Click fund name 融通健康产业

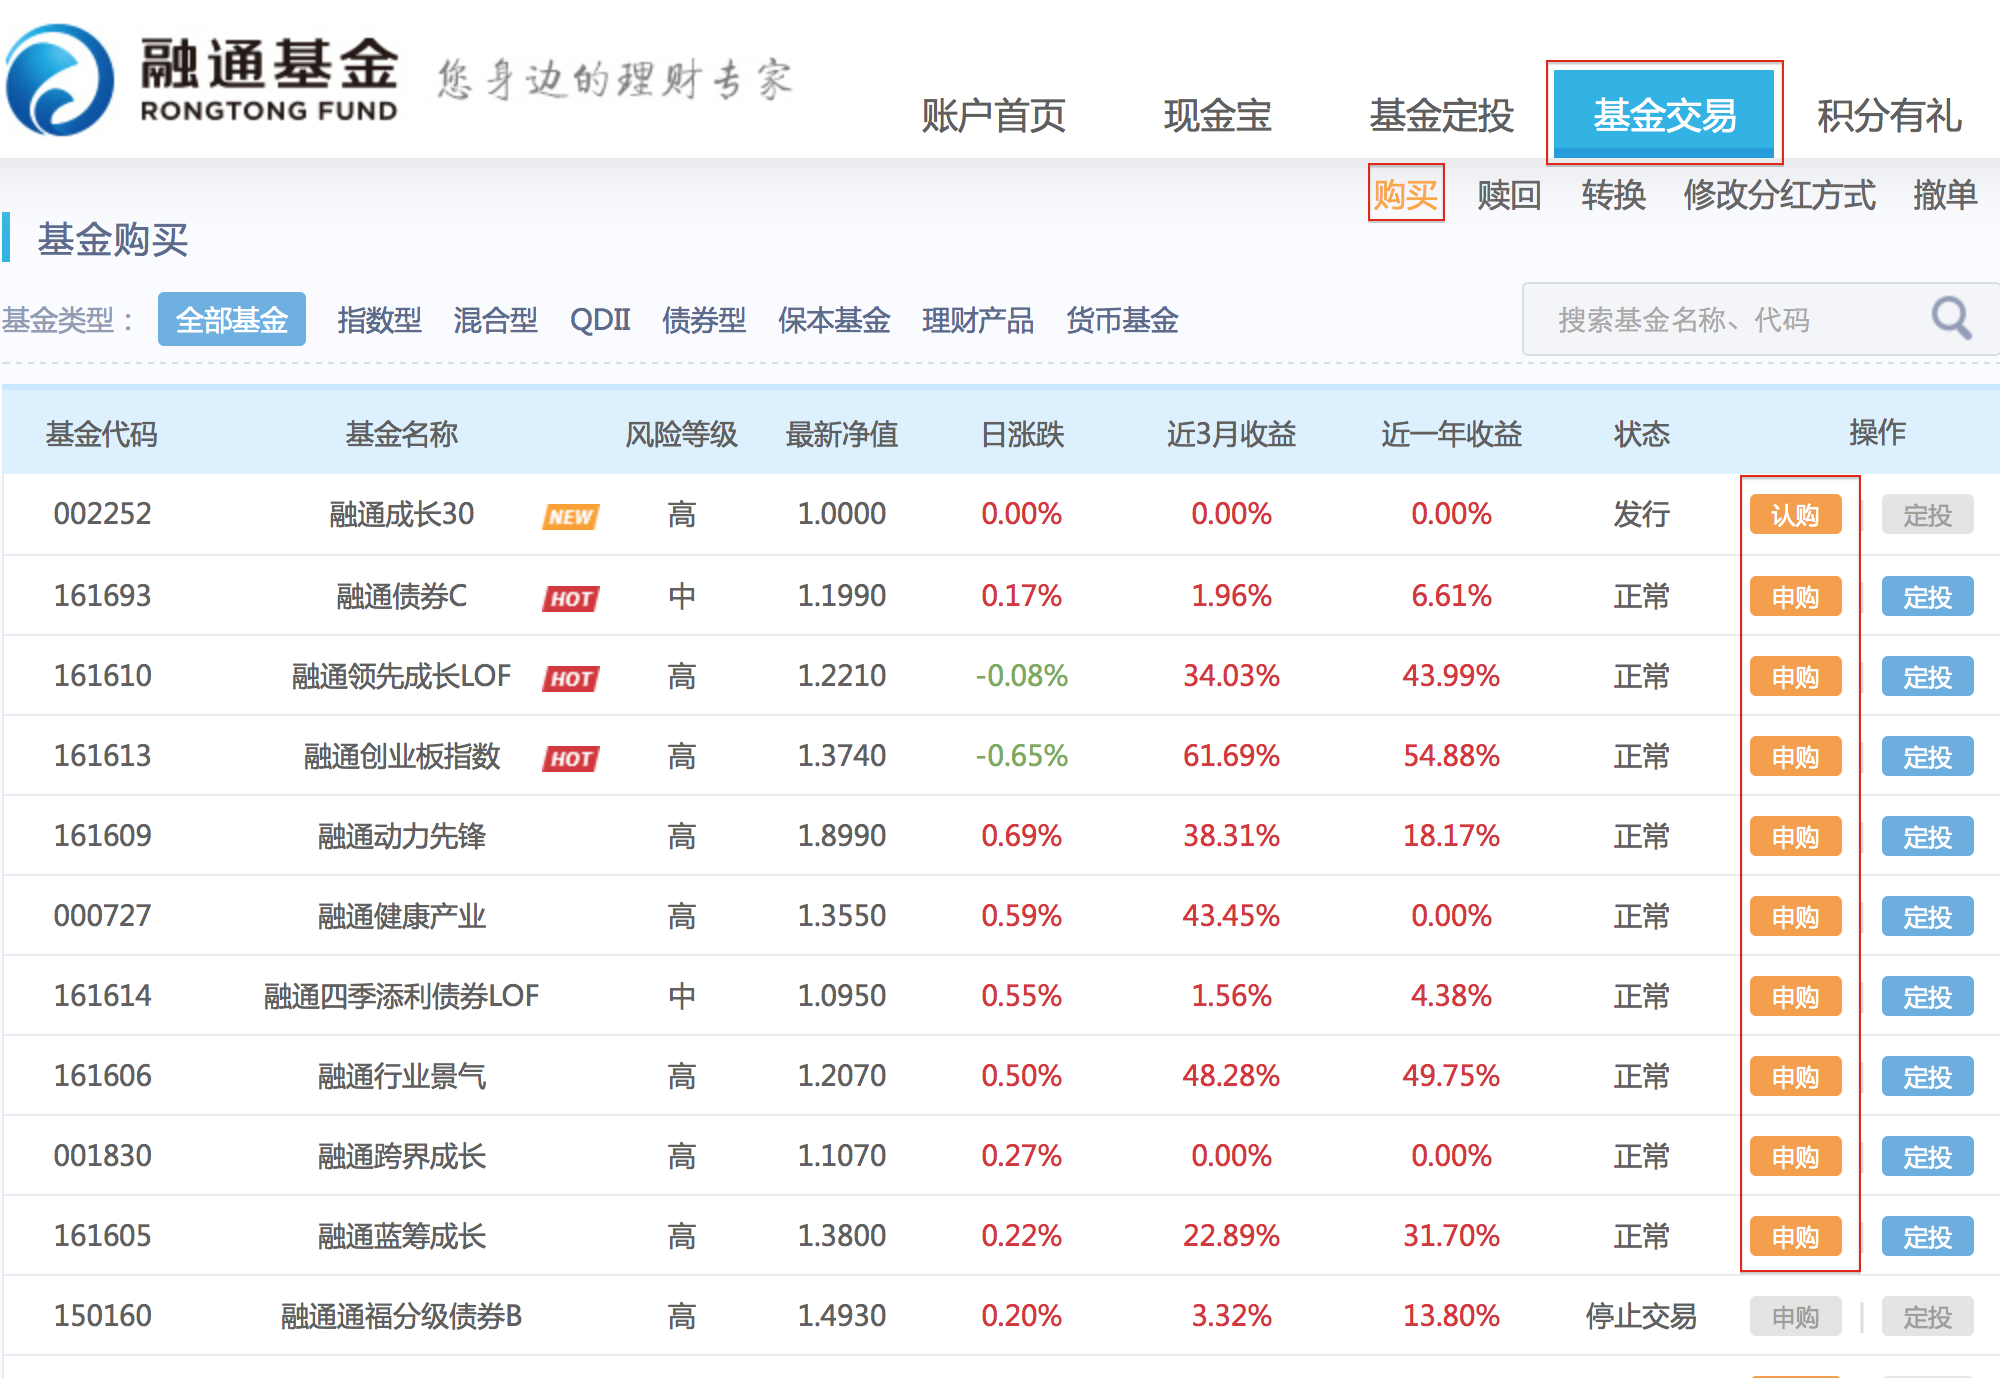(402, 916)
